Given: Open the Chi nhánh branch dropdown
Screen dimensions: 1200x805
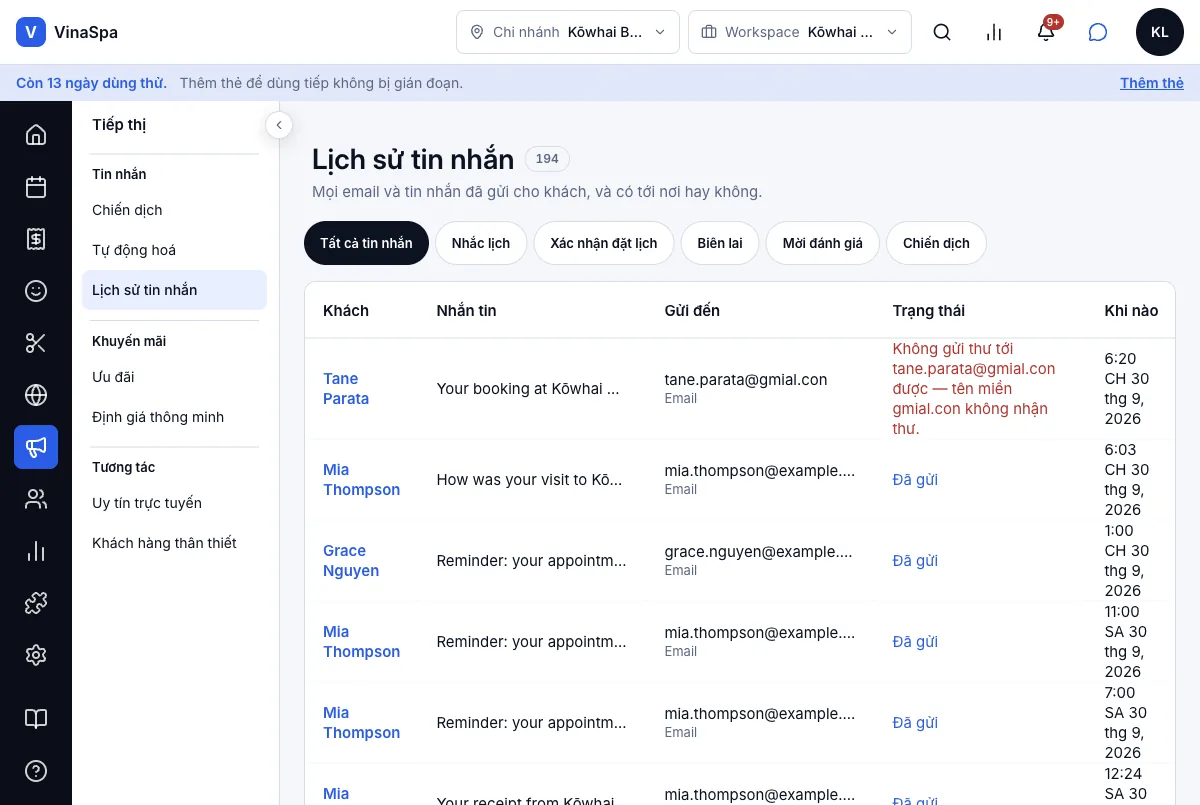Looking at the screenshot, I should (568, 32).
